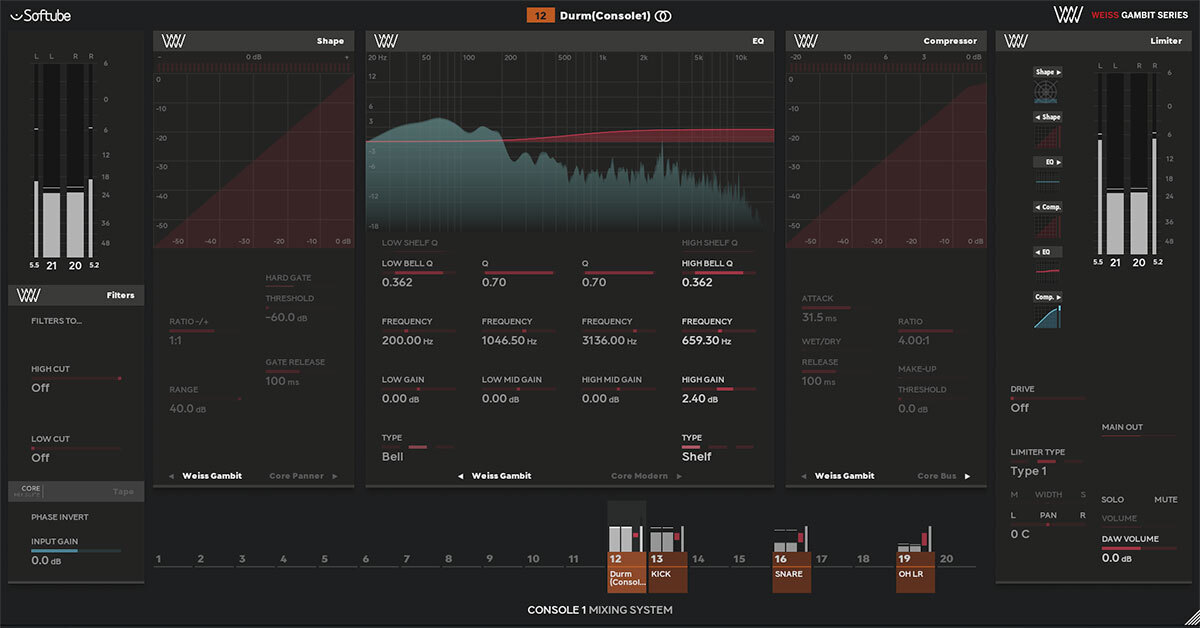1200x628 pixels.
Task: Click the Main Out label
Action: [1122, 427]
